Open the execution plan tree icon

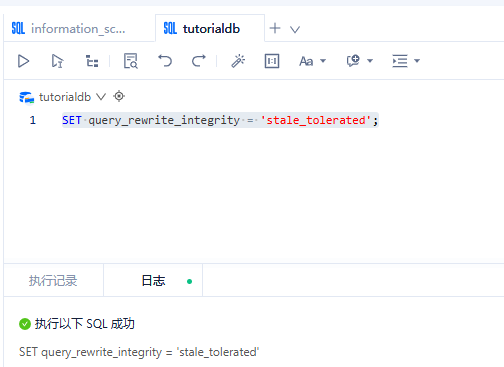92,61
